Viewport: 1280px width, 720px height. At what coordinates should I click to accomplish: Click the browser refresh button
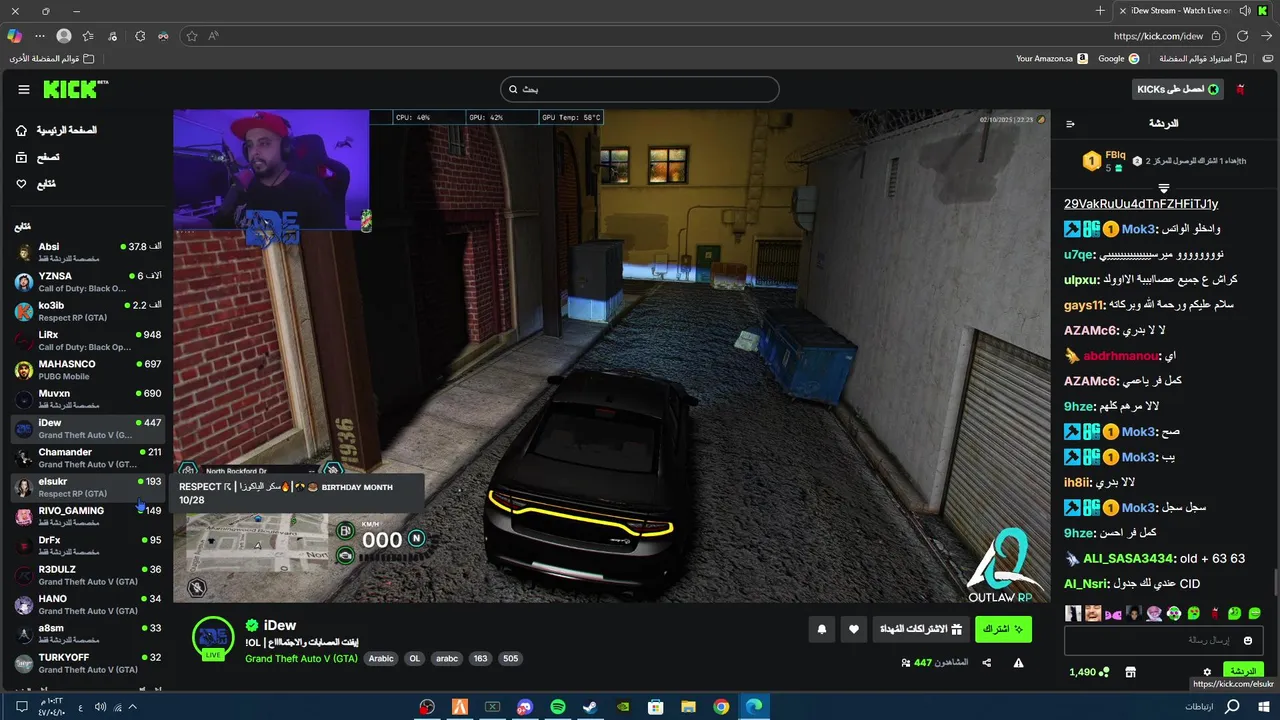click(x=1241, y=35)
